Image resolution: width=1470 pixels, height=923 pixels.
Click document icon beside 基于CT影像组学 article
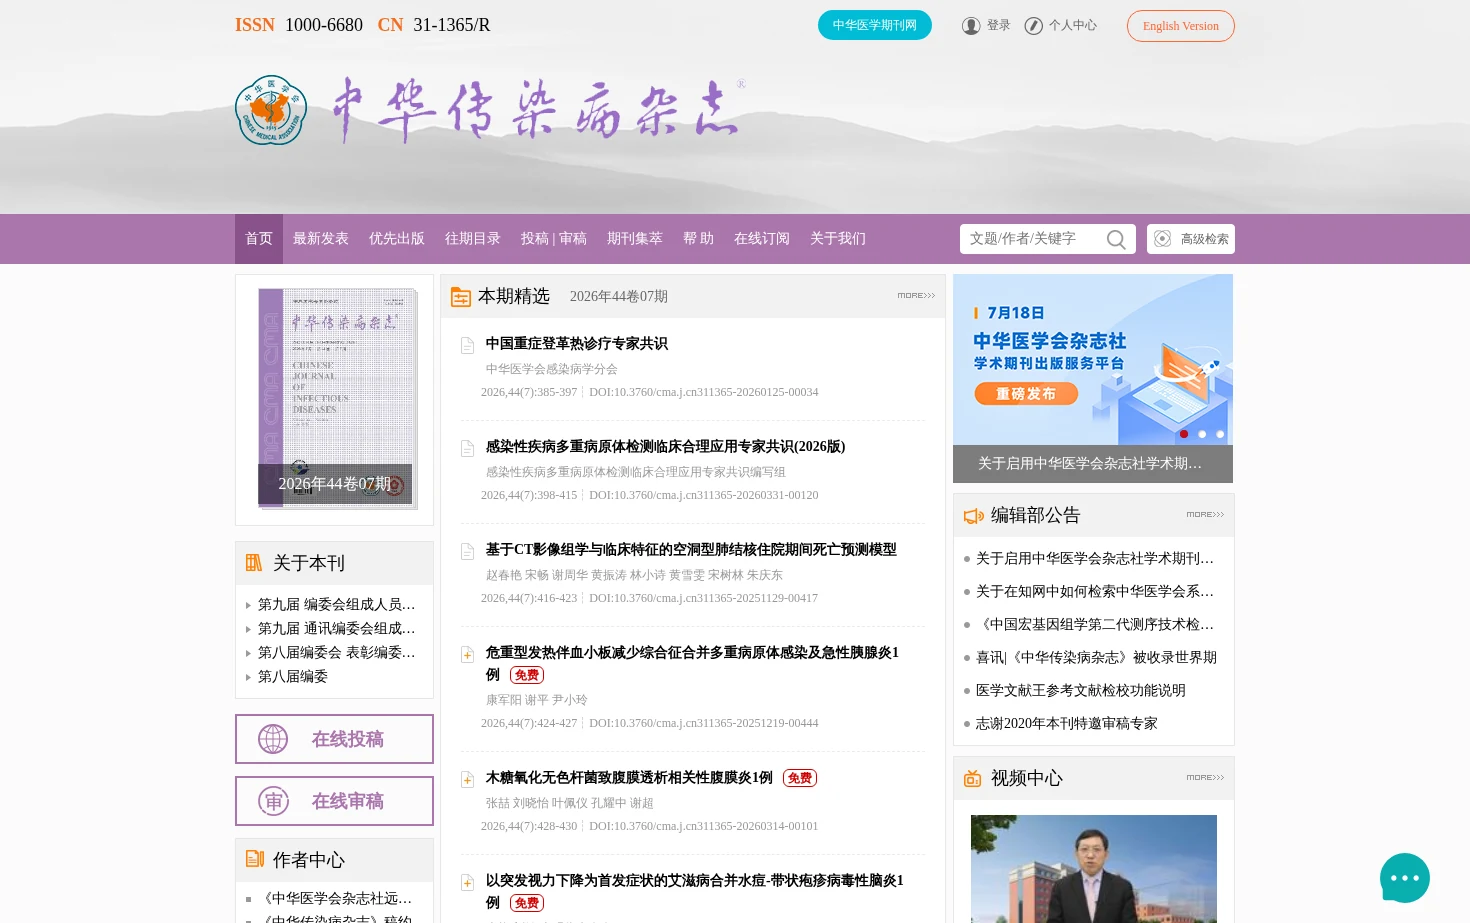click(x=467, y=552)
